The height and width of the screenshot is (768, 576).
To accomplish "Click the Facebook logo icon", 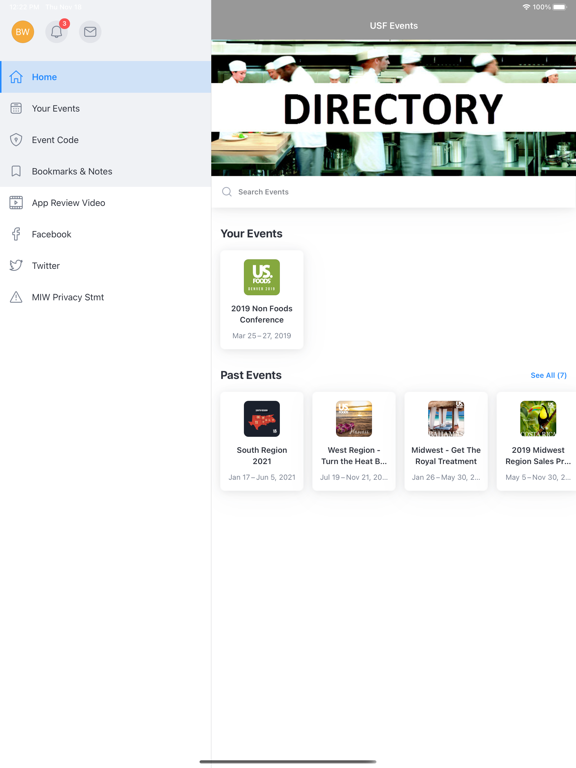I will pyautogui.click(x=16, y=234).
